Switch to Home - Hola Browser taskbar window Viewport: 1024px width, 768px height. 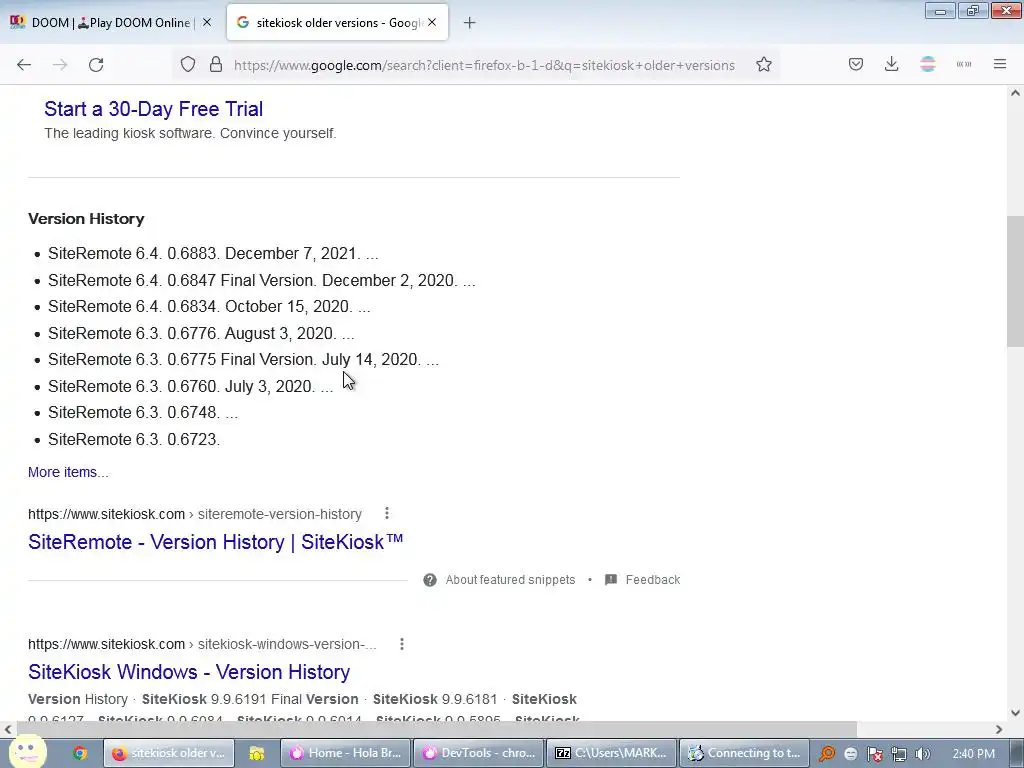(345, 753)
